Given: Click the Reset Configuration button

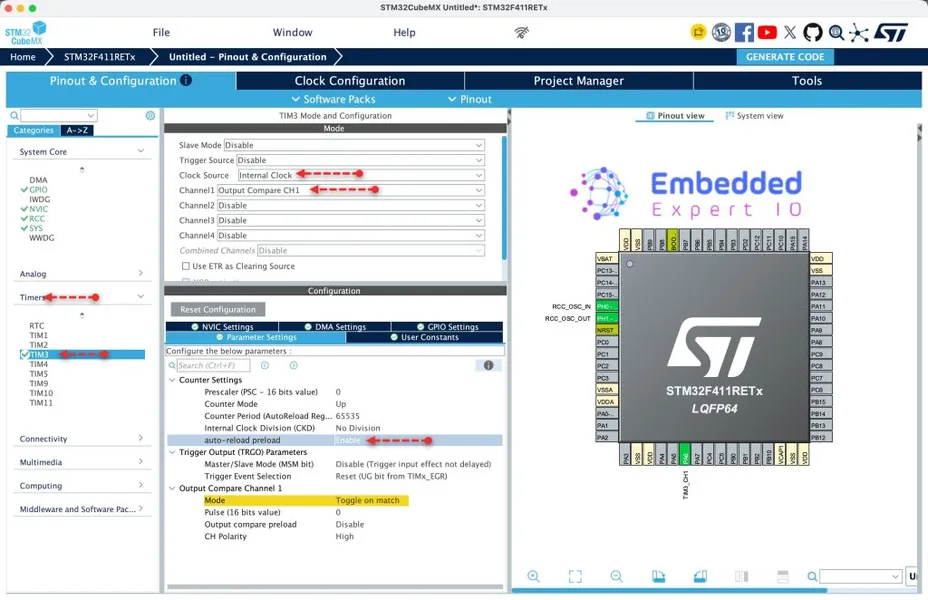Looking at the screenshot, I should tap(218, 309).
